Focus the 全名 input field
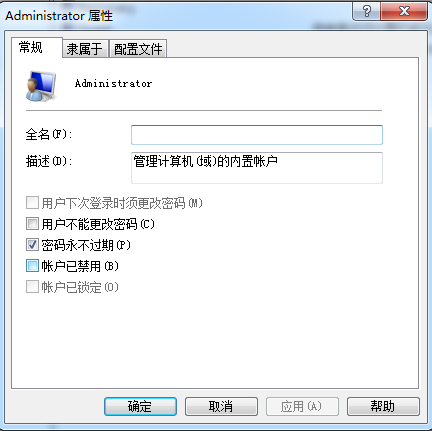 point(257,135)
